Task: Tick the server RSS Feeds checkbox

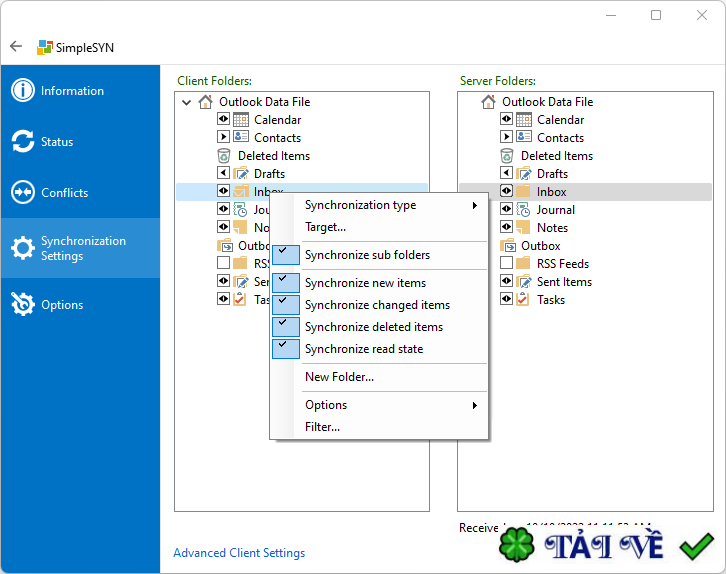Action: (506, 263)
